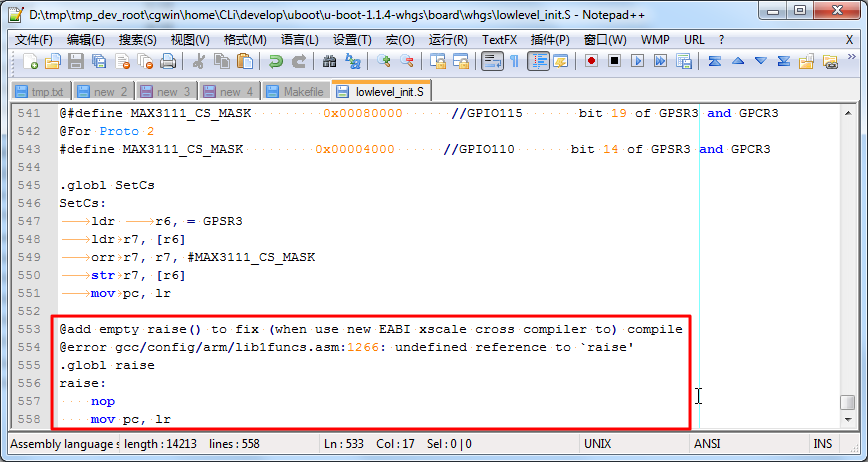Switch to the Makefile tab
This screenshot has width=868, height=462.
295,92
